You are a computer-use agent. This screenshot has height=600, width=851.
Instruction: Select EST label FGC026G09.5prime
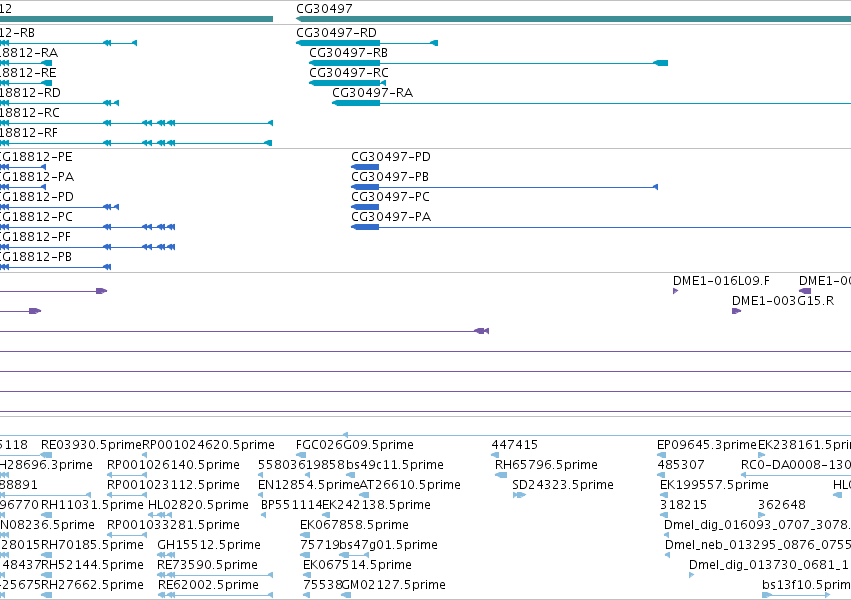354,445
